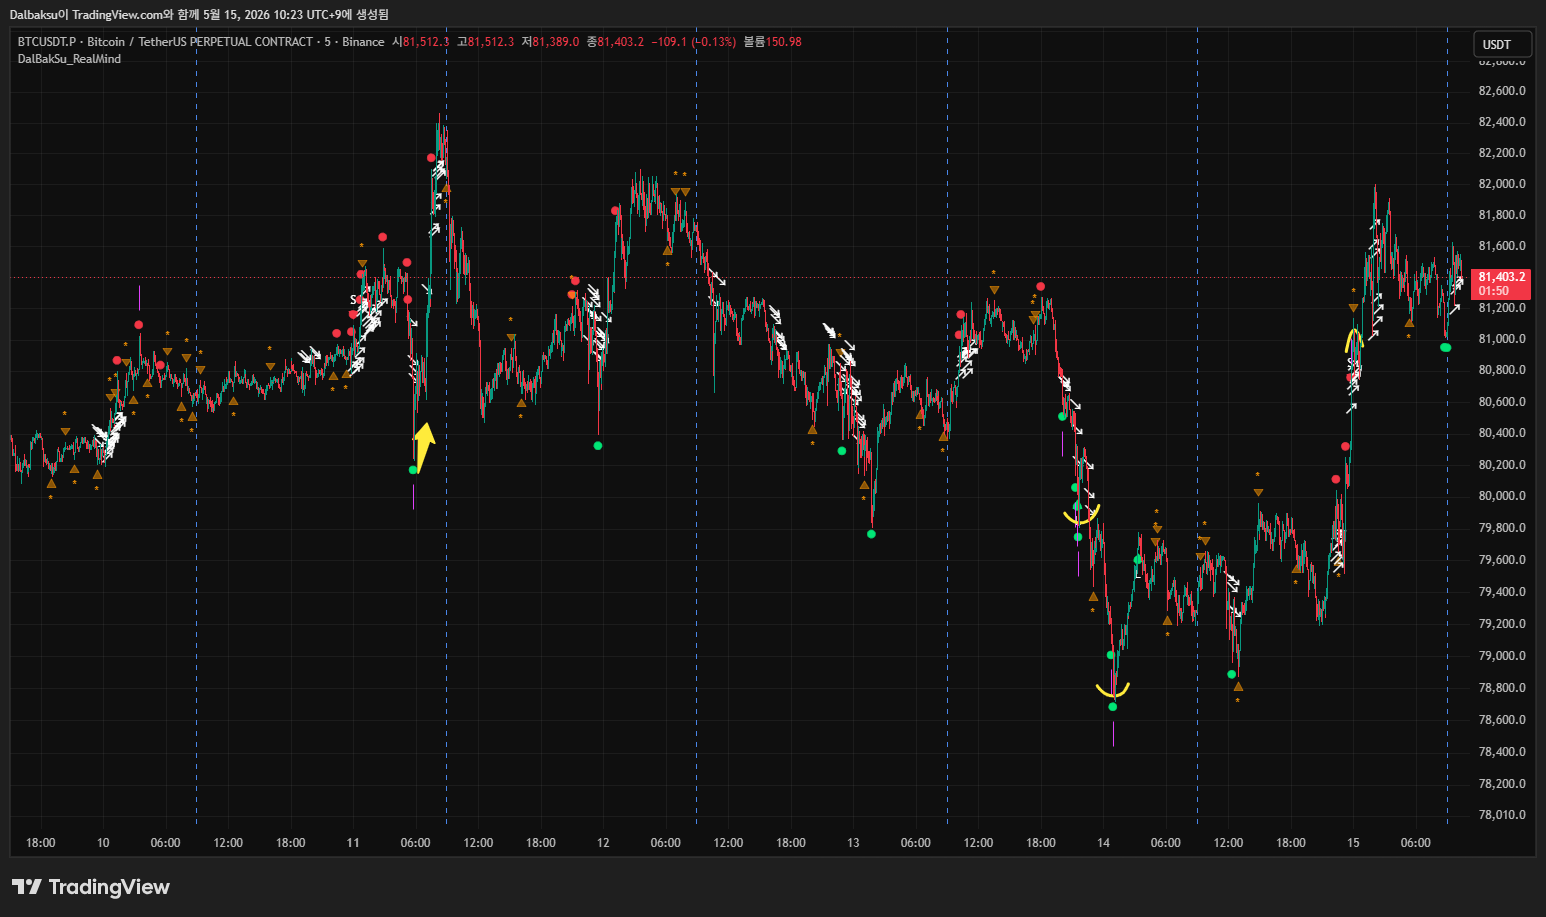Open the TradingView logo link
The image size is (1546, 917).
[91, 887]
